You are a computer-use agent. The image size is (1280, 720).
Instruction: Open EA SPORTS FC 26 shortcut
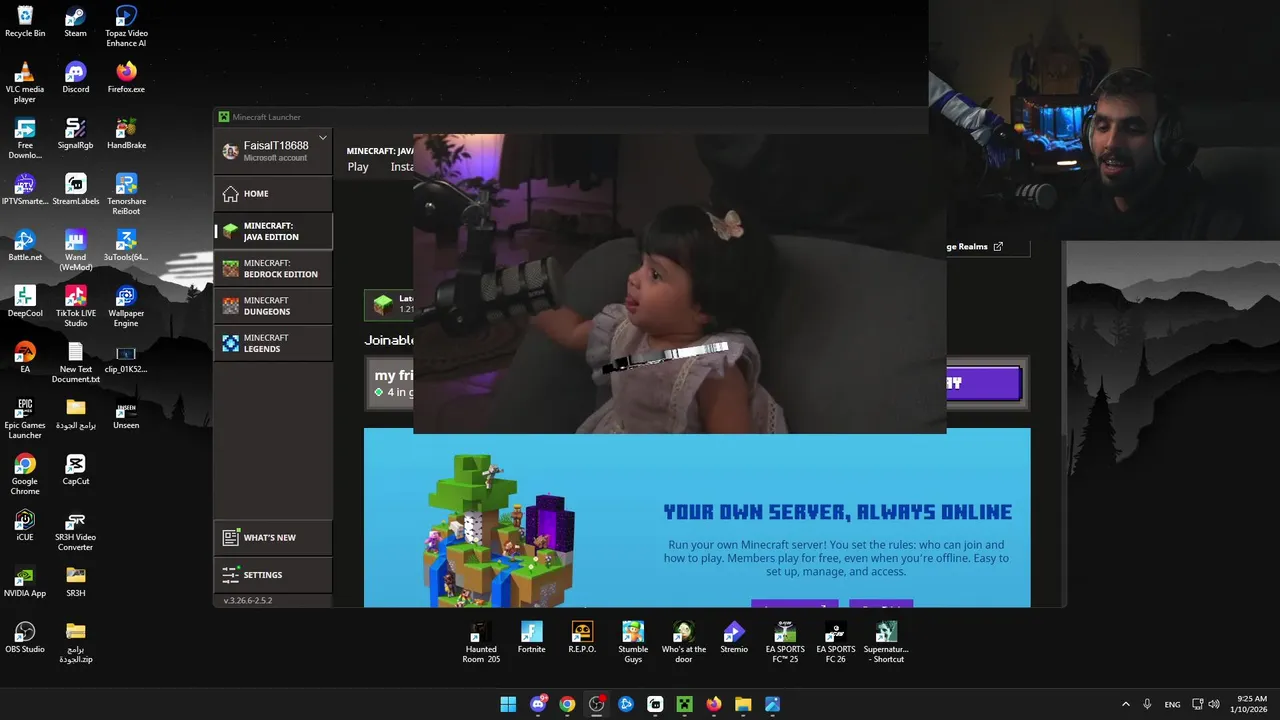click(836, 642)
